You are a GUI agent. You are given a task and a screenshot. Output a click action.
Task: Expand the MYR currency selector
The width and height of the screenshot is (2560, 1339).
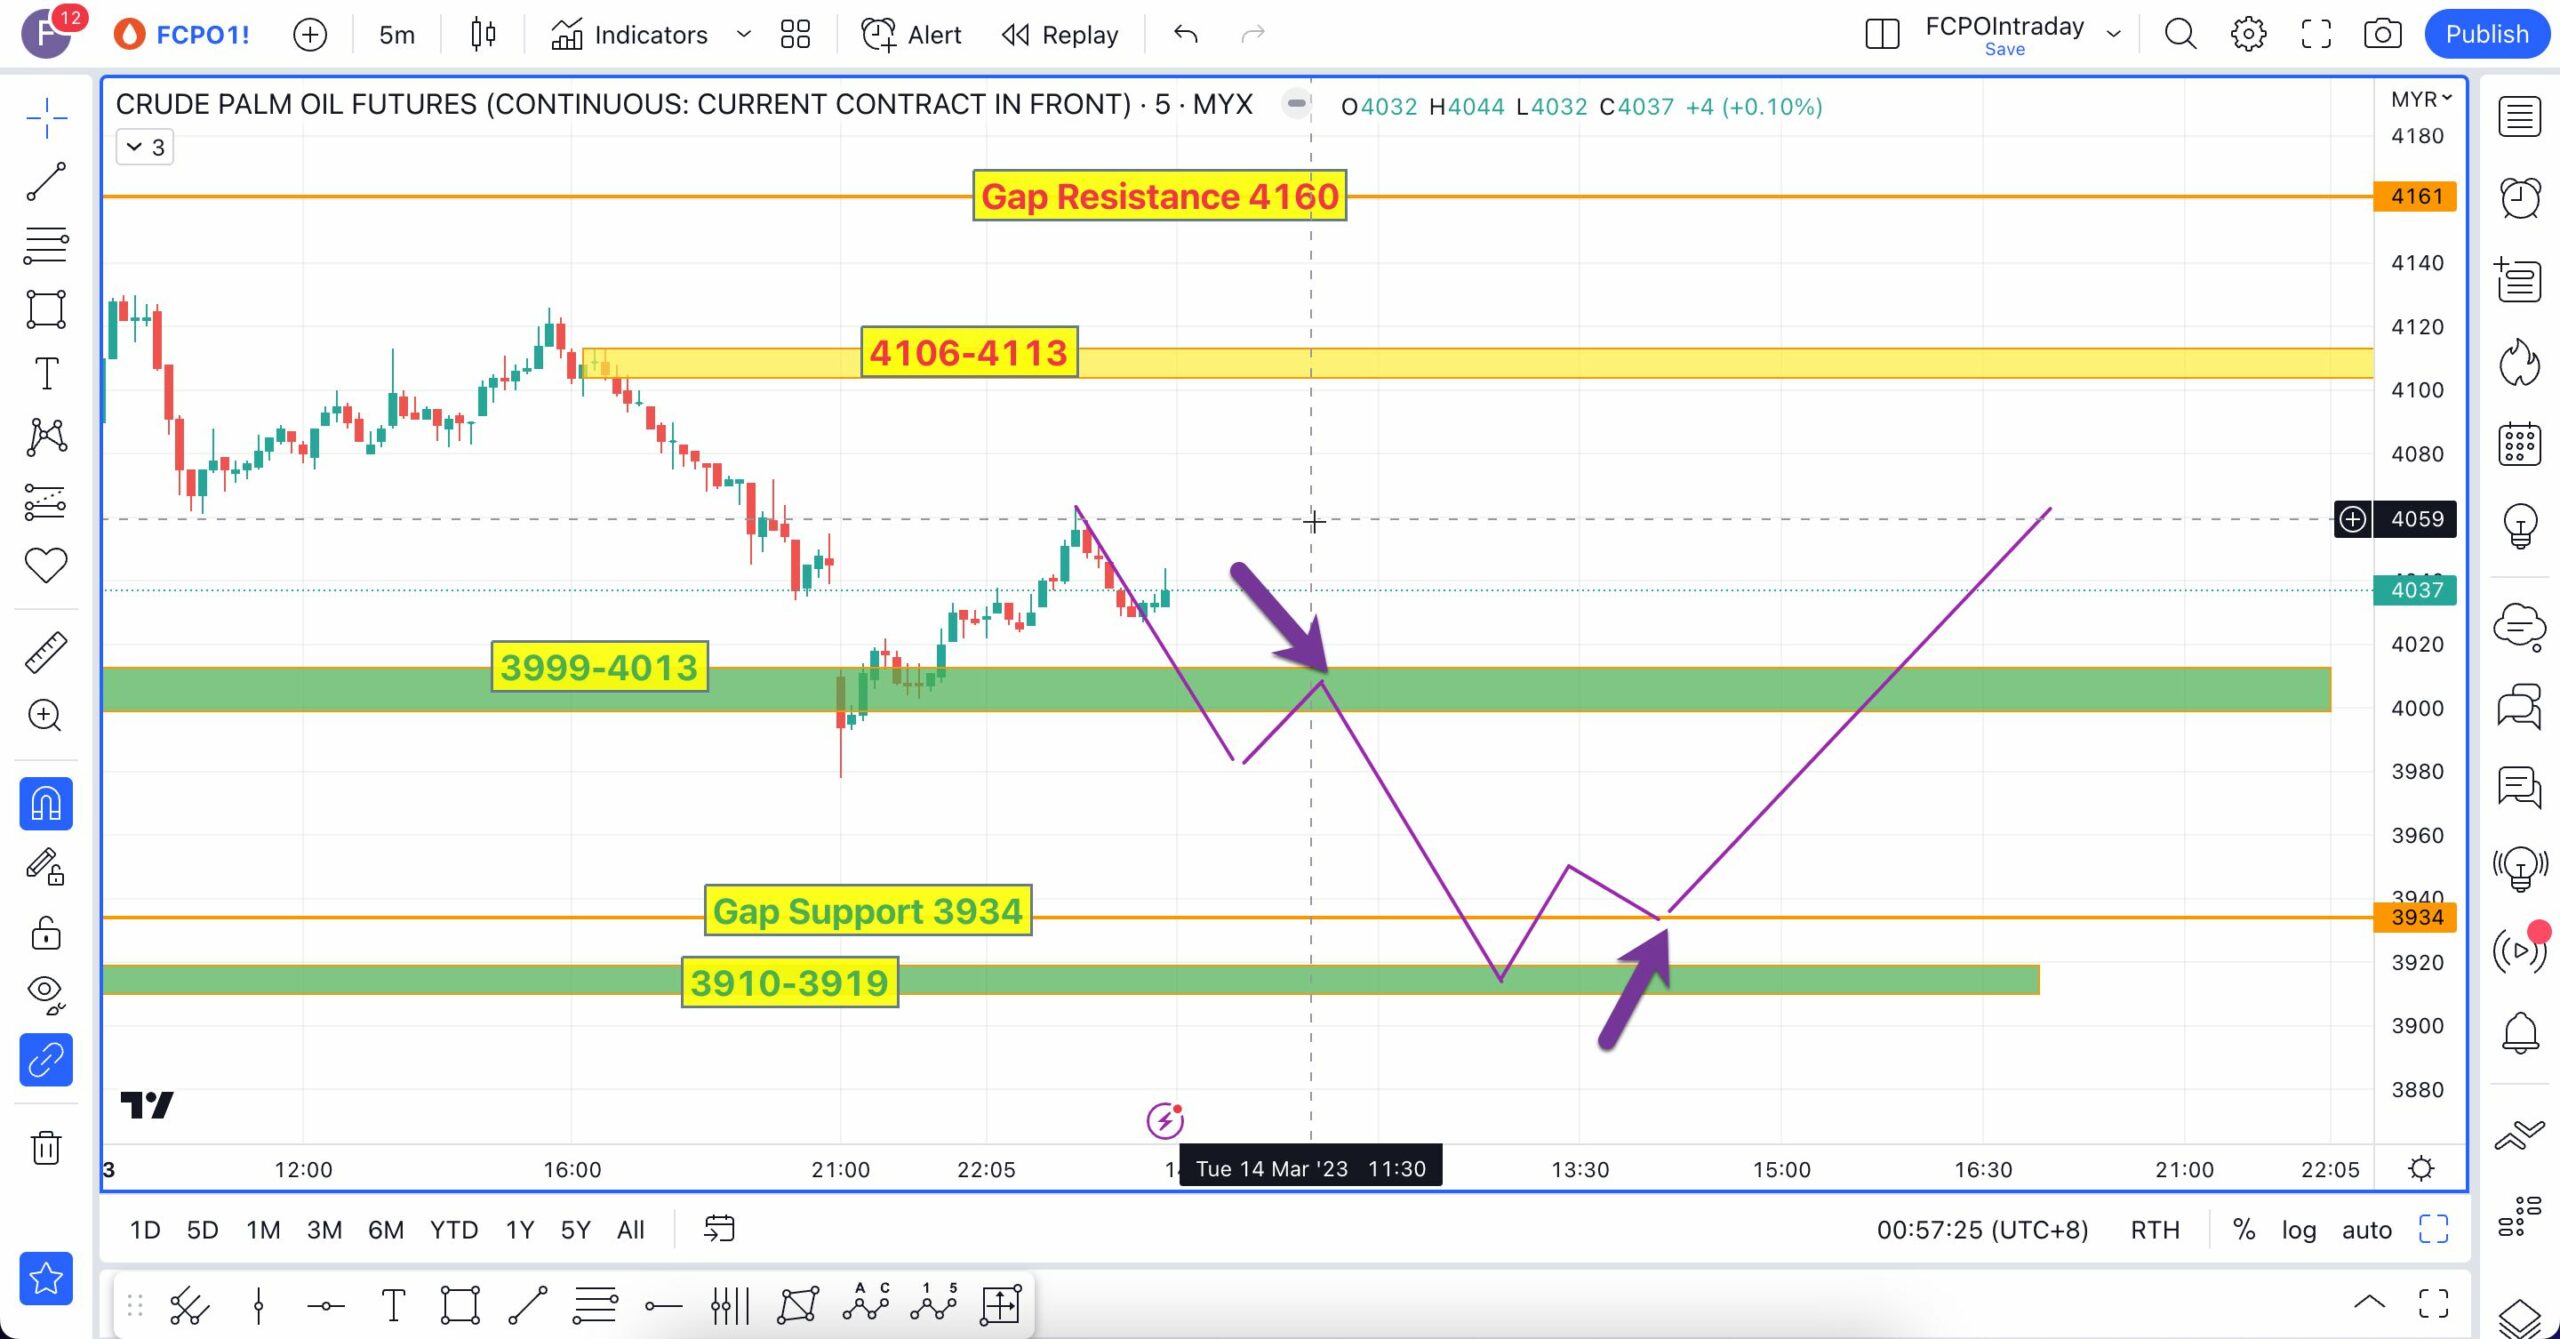pyautogui.click(x=2421, y=99)
